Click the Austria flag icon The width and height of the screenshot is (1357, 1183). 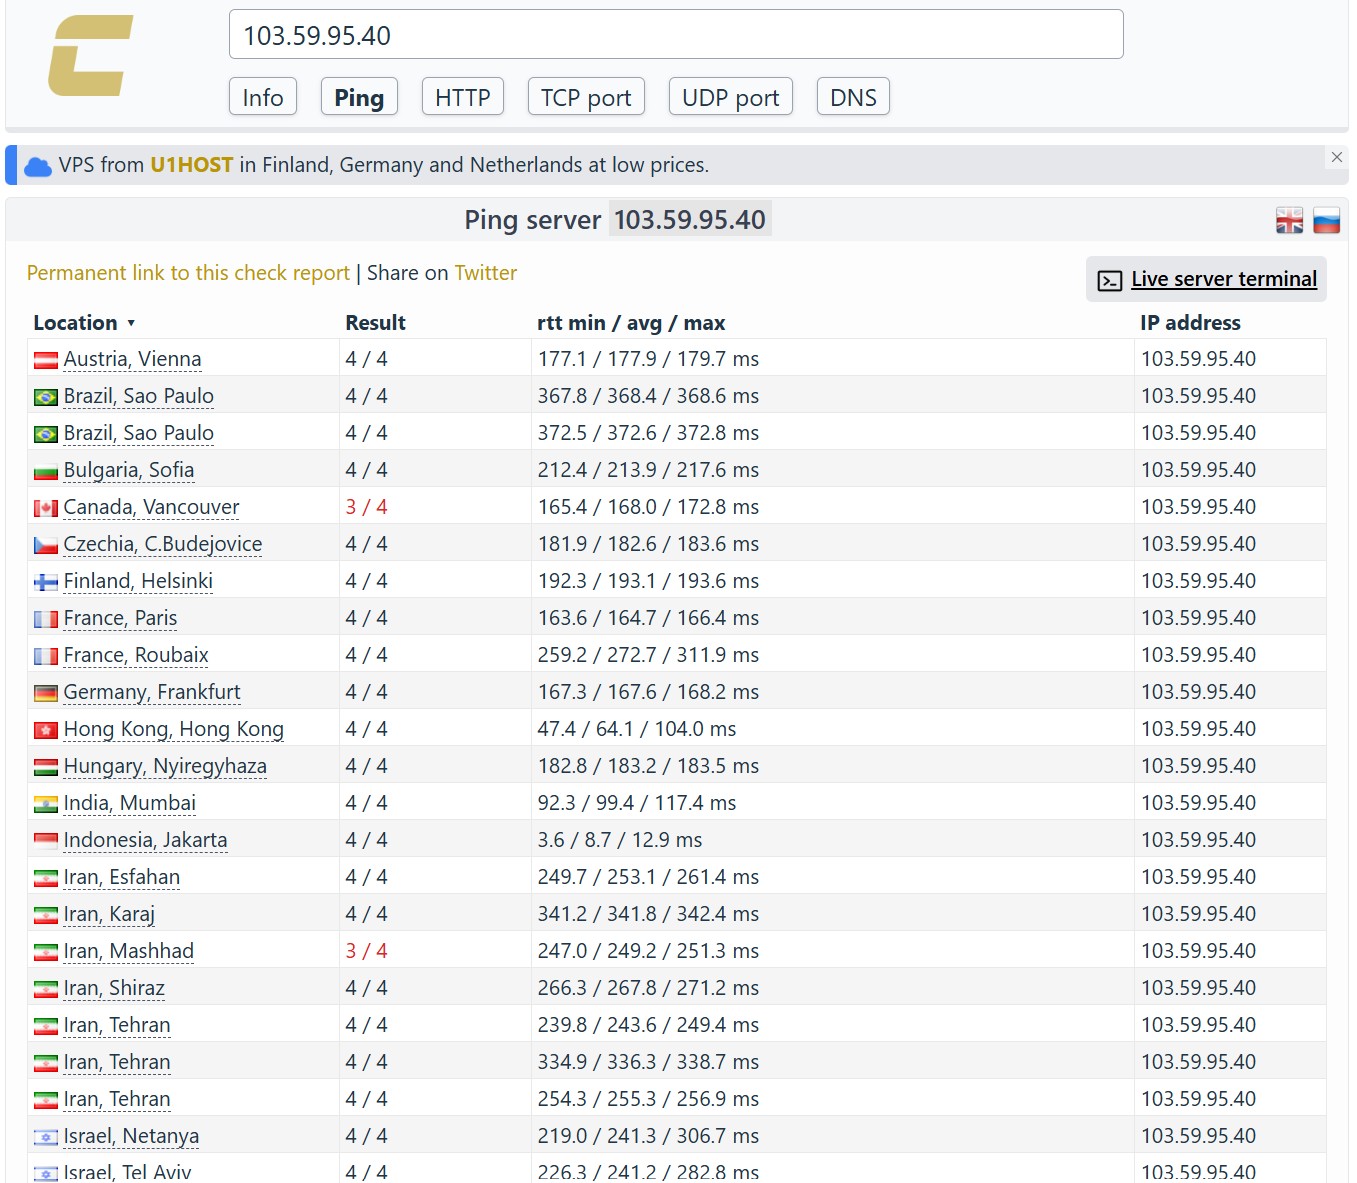point(46,361)
